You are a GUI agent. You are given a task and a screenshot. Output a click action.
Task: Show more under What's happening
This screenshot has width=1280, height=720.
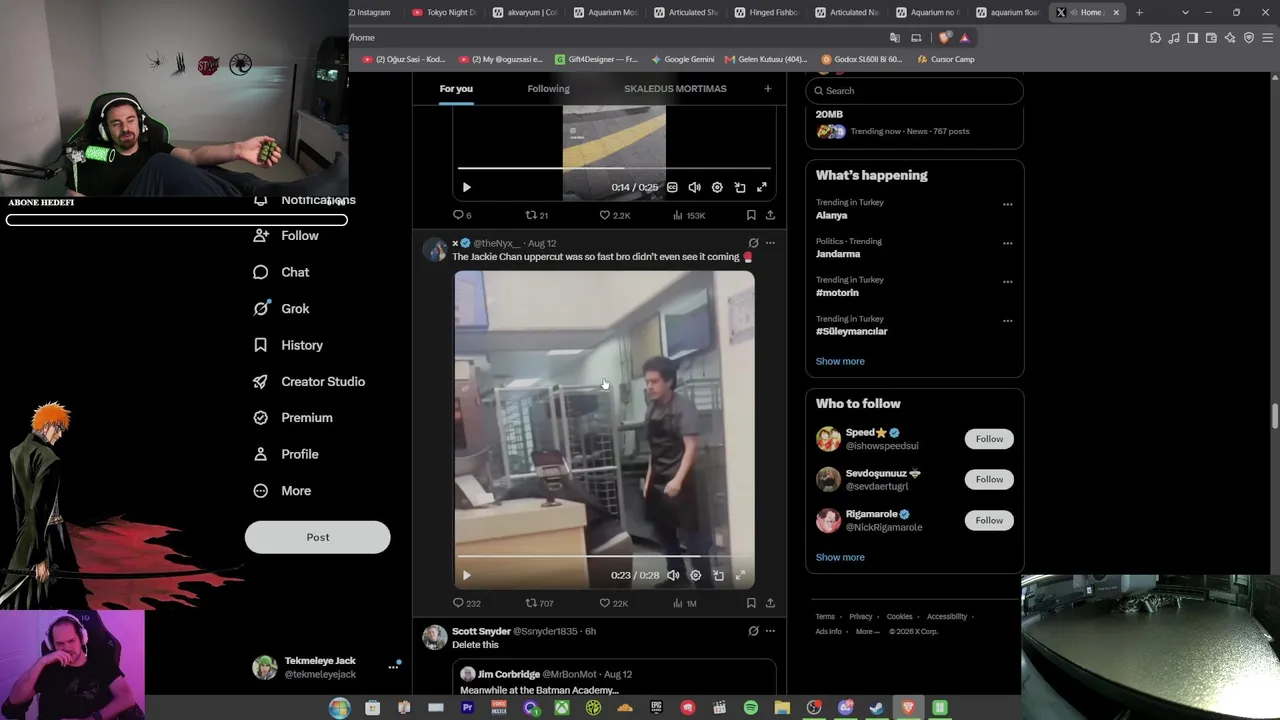pos(840,361)
